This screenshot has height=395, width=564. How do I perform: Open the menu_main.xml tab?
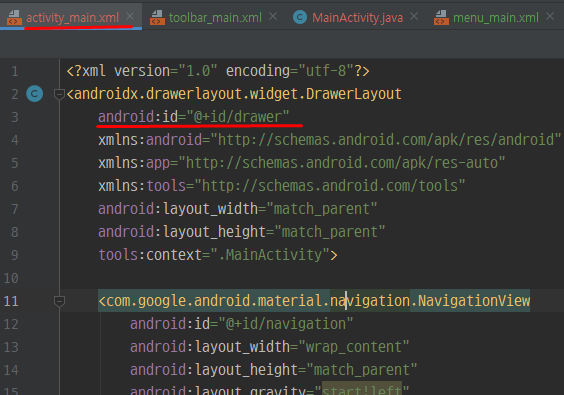point(496,17)
